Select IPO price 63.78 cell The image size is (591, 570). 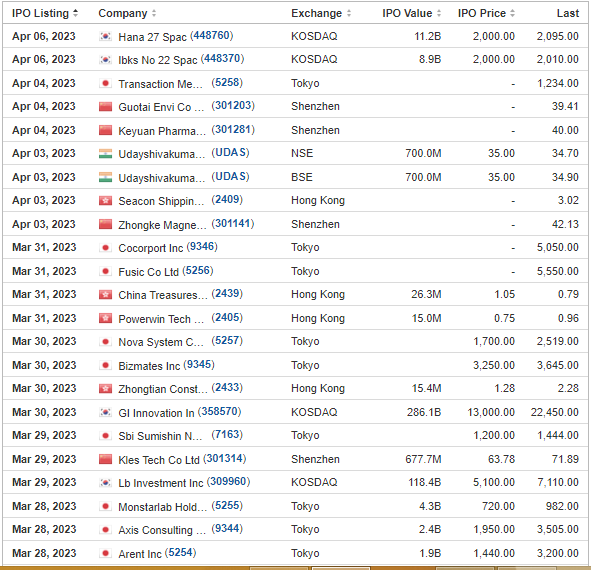point(501,459)
